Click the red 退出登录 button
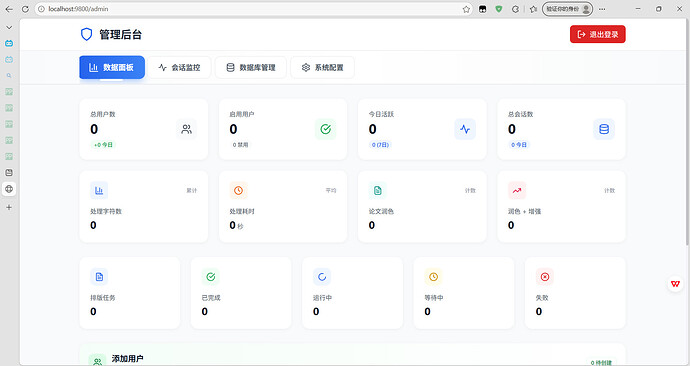The height and width of the screenshot is (366, 690). 598,34
